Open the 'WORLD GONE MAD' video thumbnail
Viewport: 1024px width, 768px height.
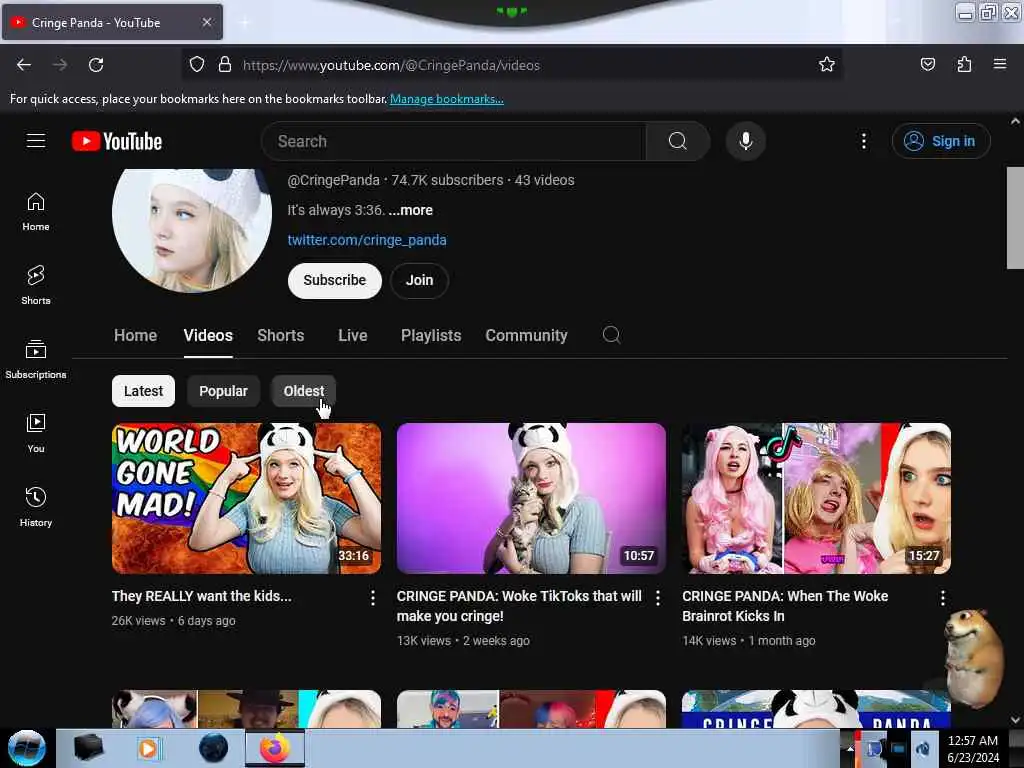point(246,498)
